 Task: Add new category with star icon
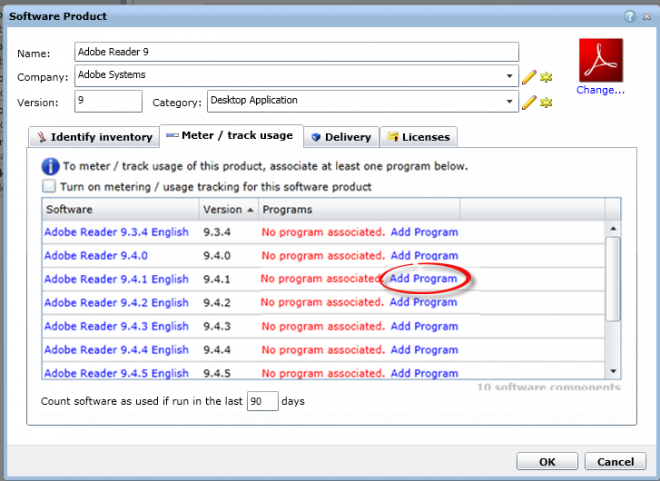pos(546,103)
